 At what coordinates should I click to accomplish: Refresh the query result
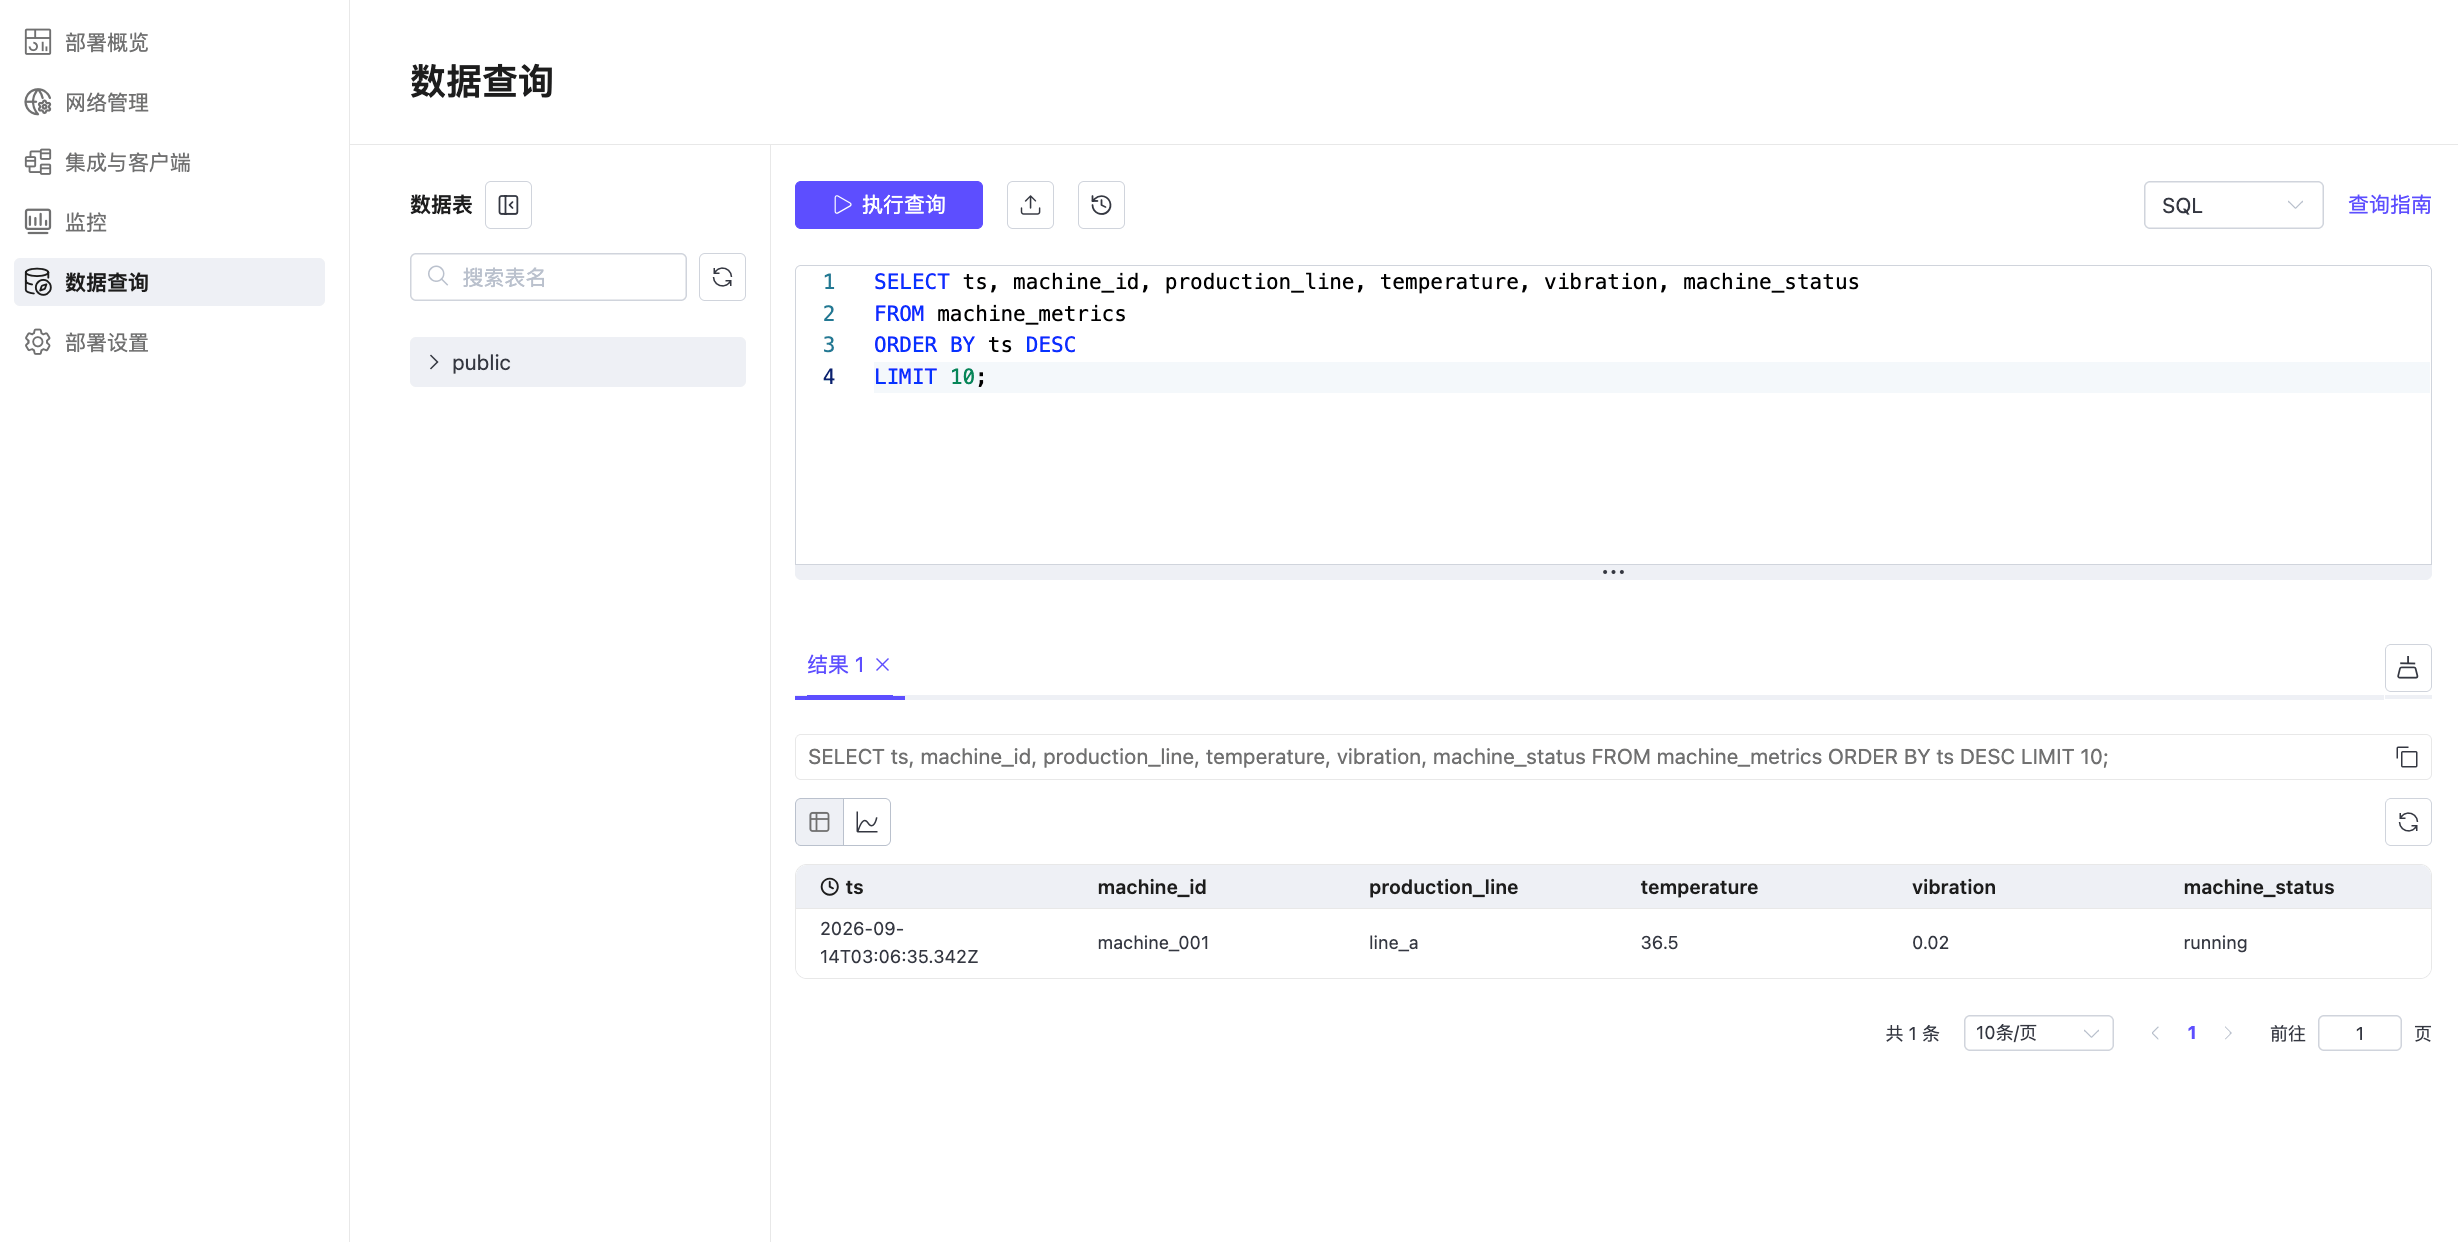pos(2408,822)
